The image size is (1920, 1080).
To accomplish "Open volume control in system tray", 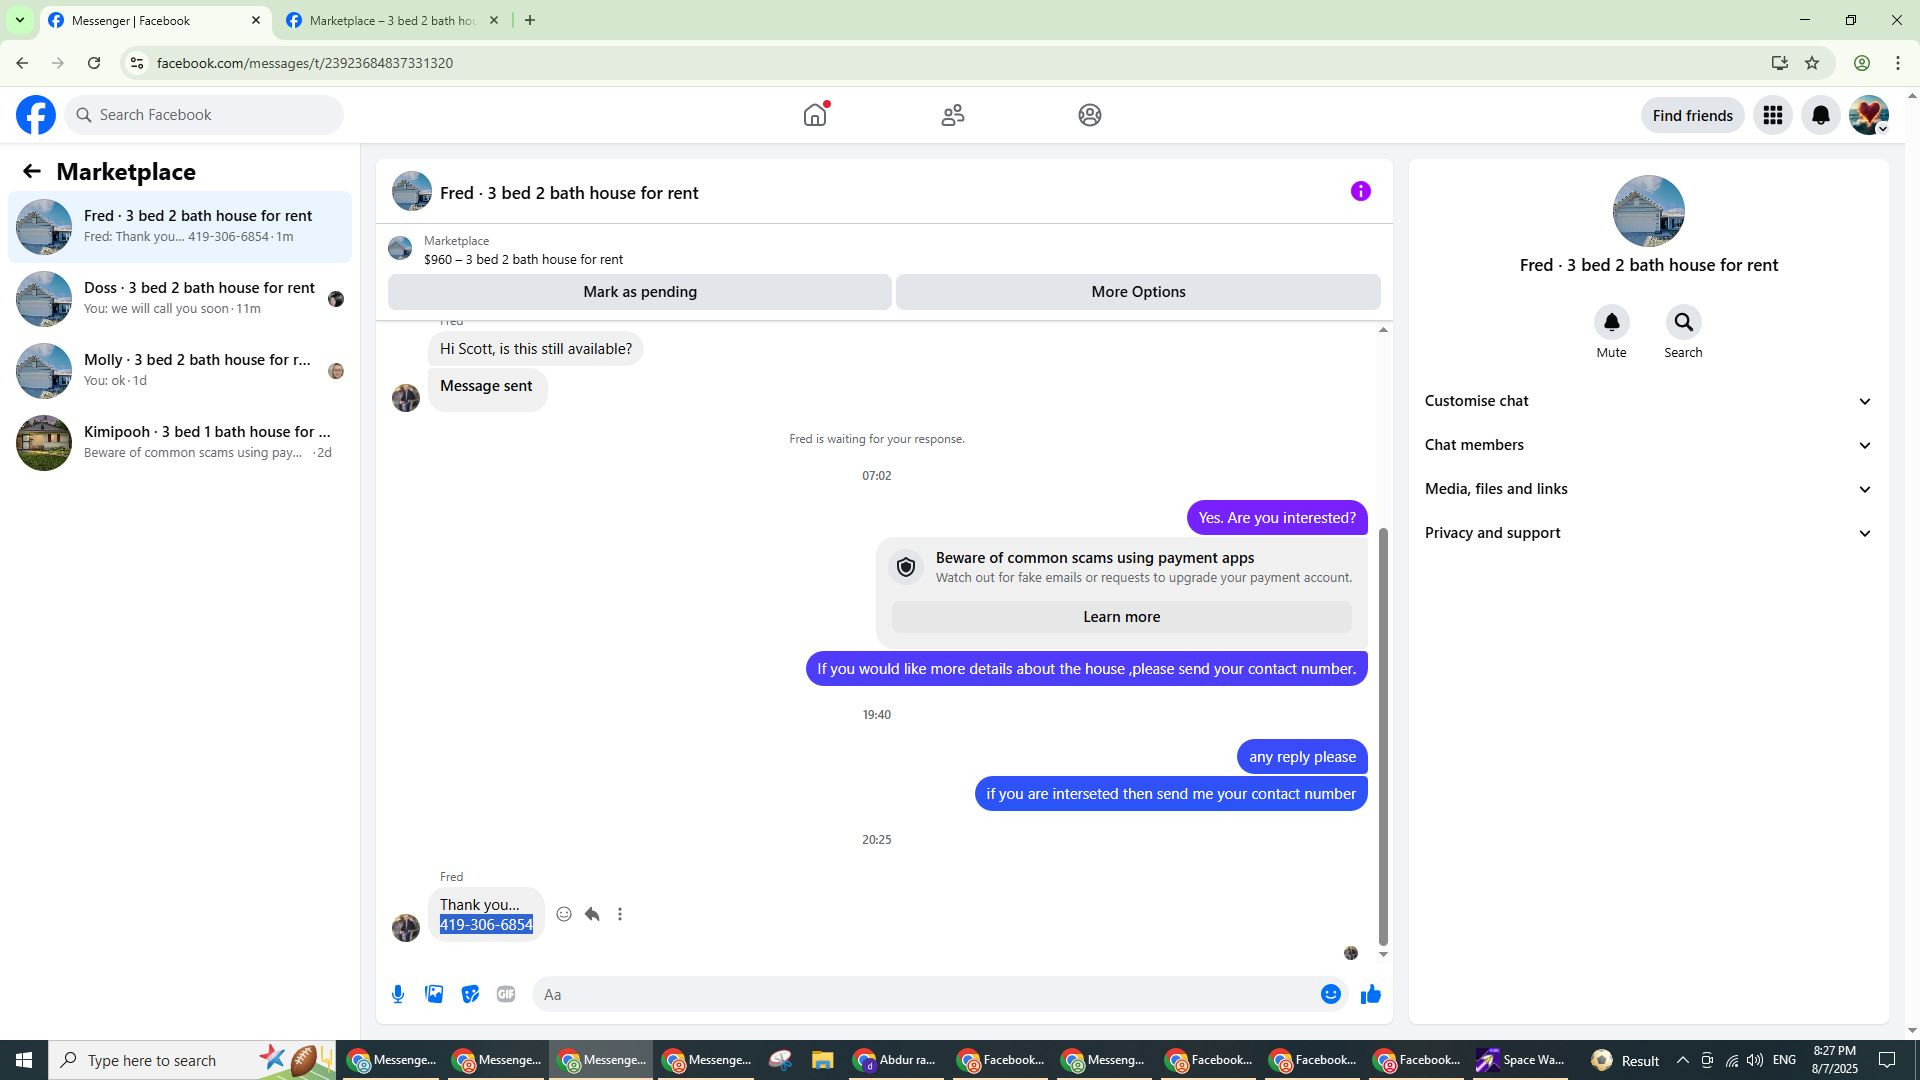I will (1755, 1060).
